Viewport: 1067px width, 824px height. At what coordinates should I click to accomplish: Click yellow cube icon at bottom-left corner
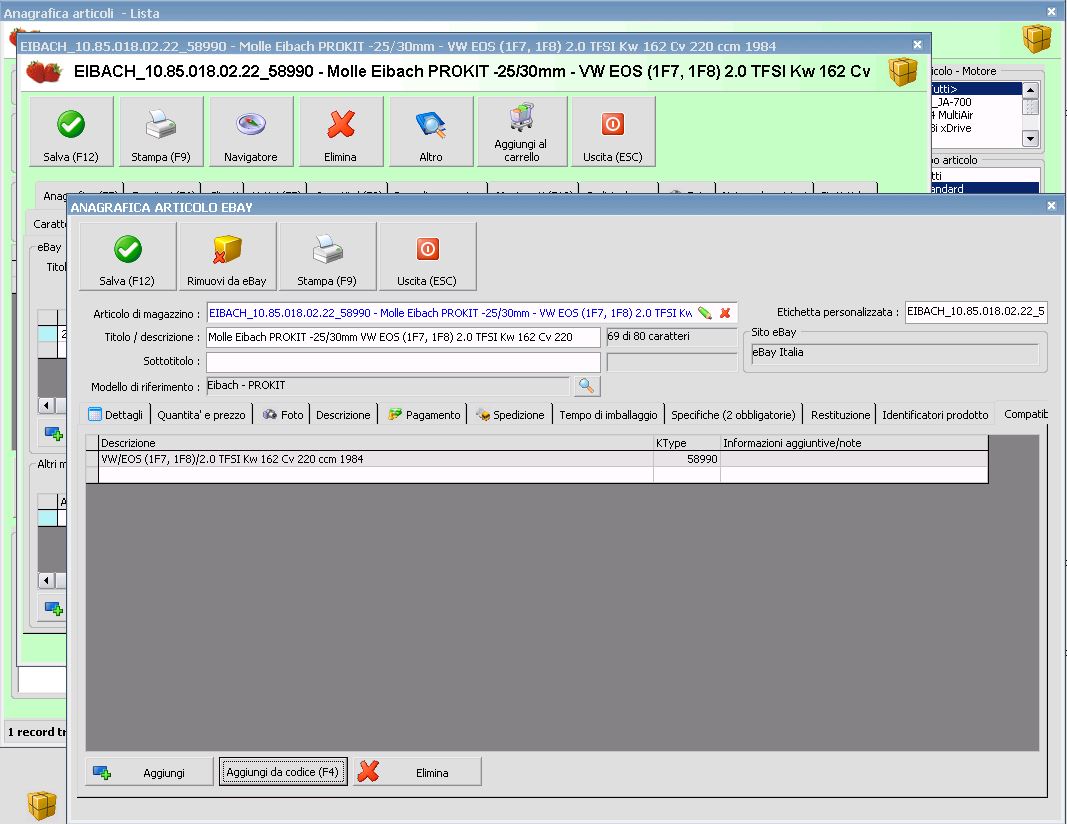[42, 805]
